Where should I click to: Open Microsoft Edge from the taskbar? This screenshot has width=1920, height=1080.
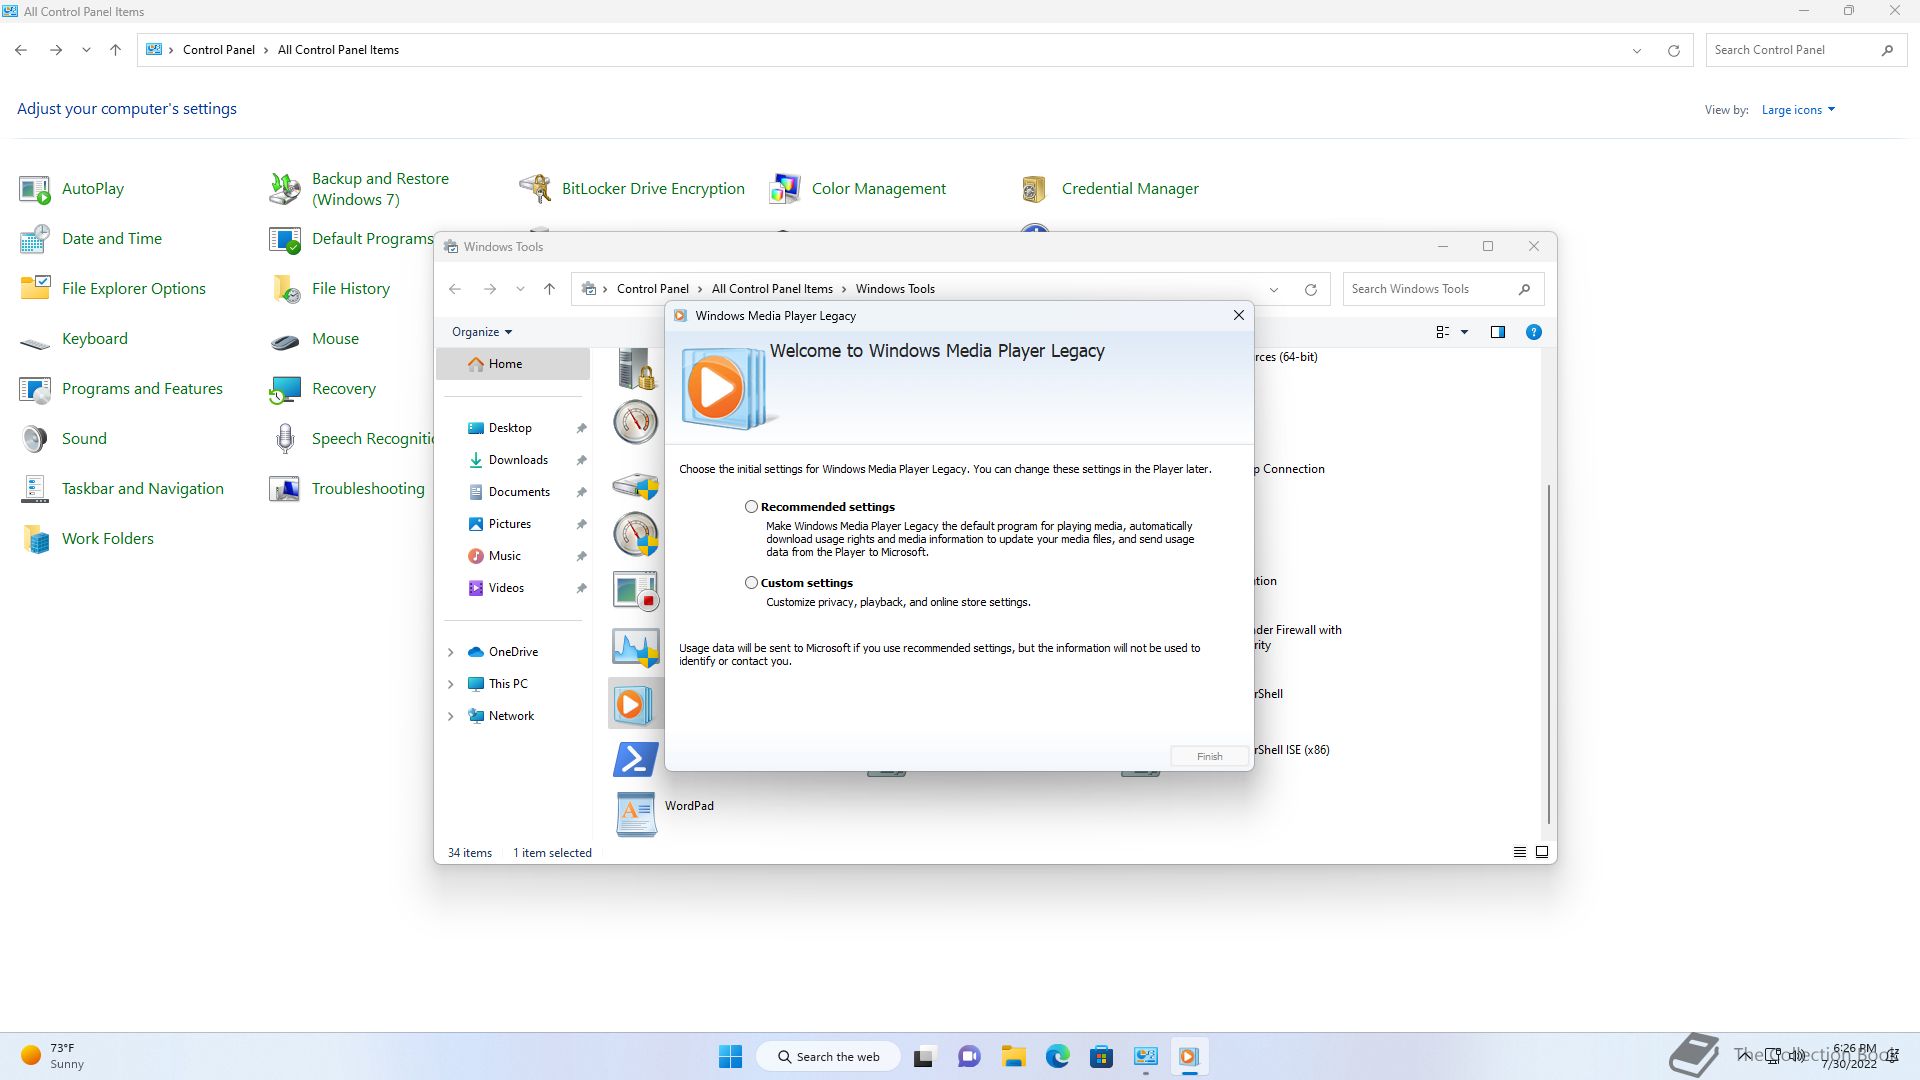[x=1058, y=1056]
